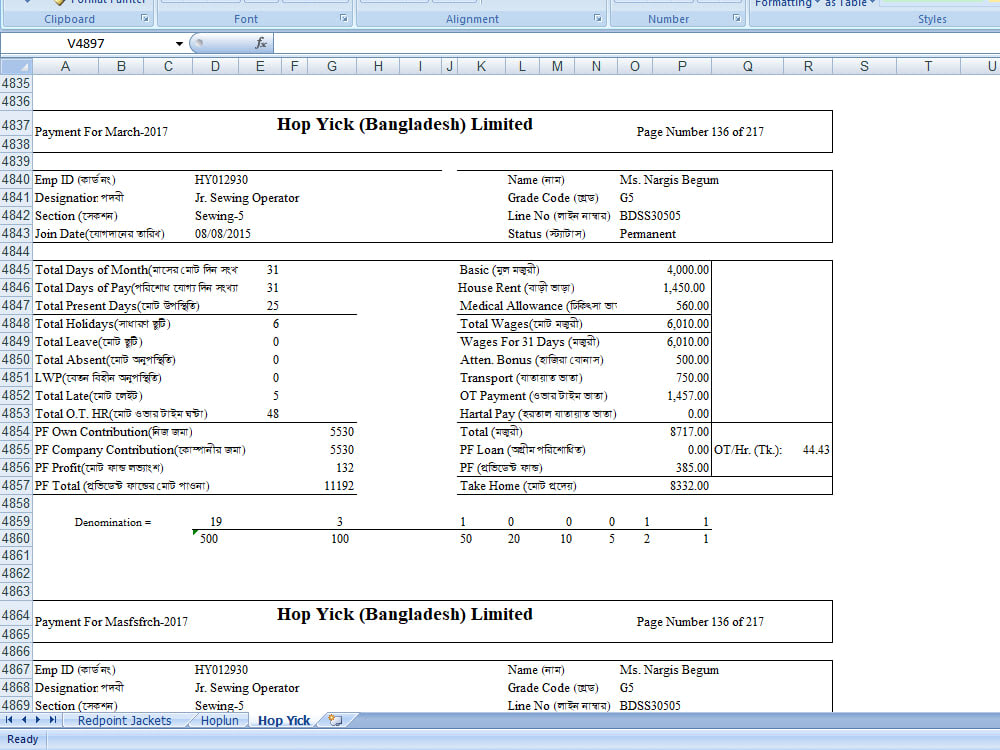Open the Font dialog launcher
The image size is (1000, 750).
pyautogui.click(x=344, y=18)
